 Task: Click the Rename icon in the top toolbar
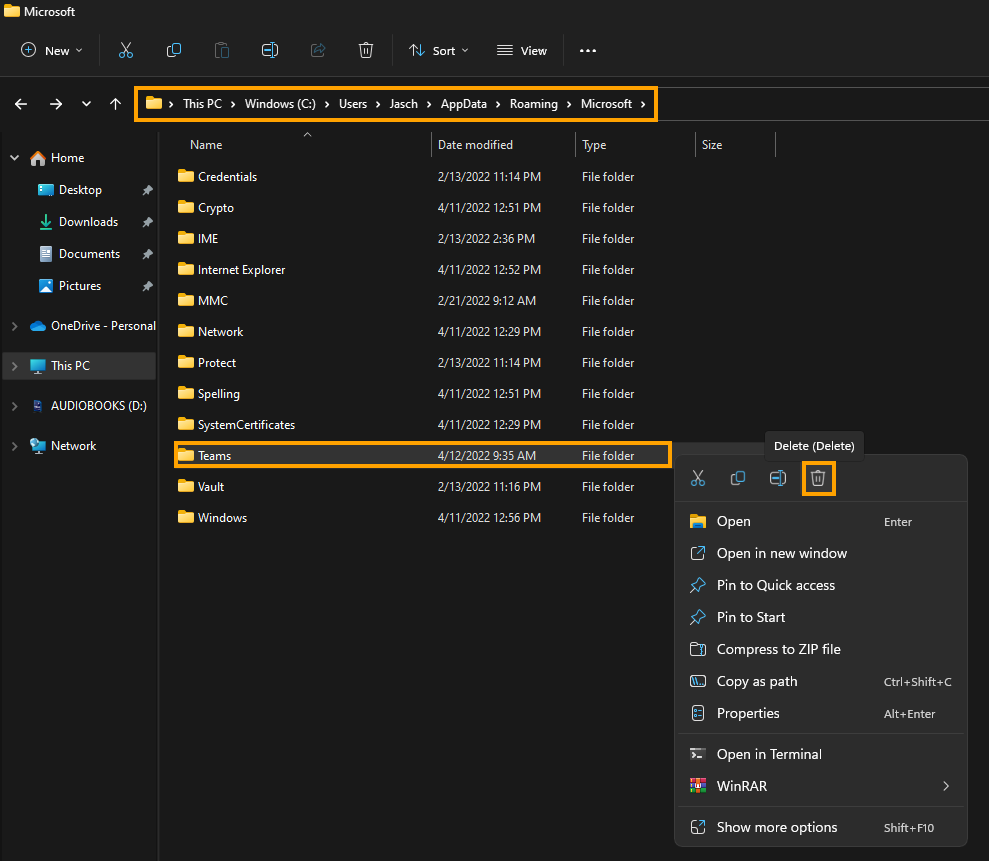[x=270, y=50]
